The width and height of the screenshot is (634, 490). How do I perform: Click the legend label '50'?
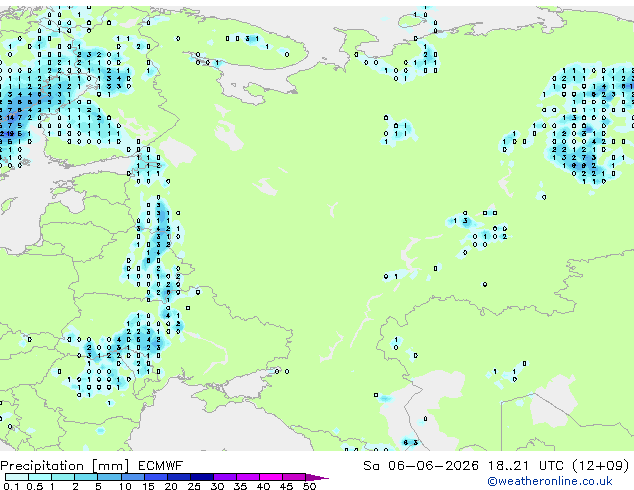click(309, 486)
